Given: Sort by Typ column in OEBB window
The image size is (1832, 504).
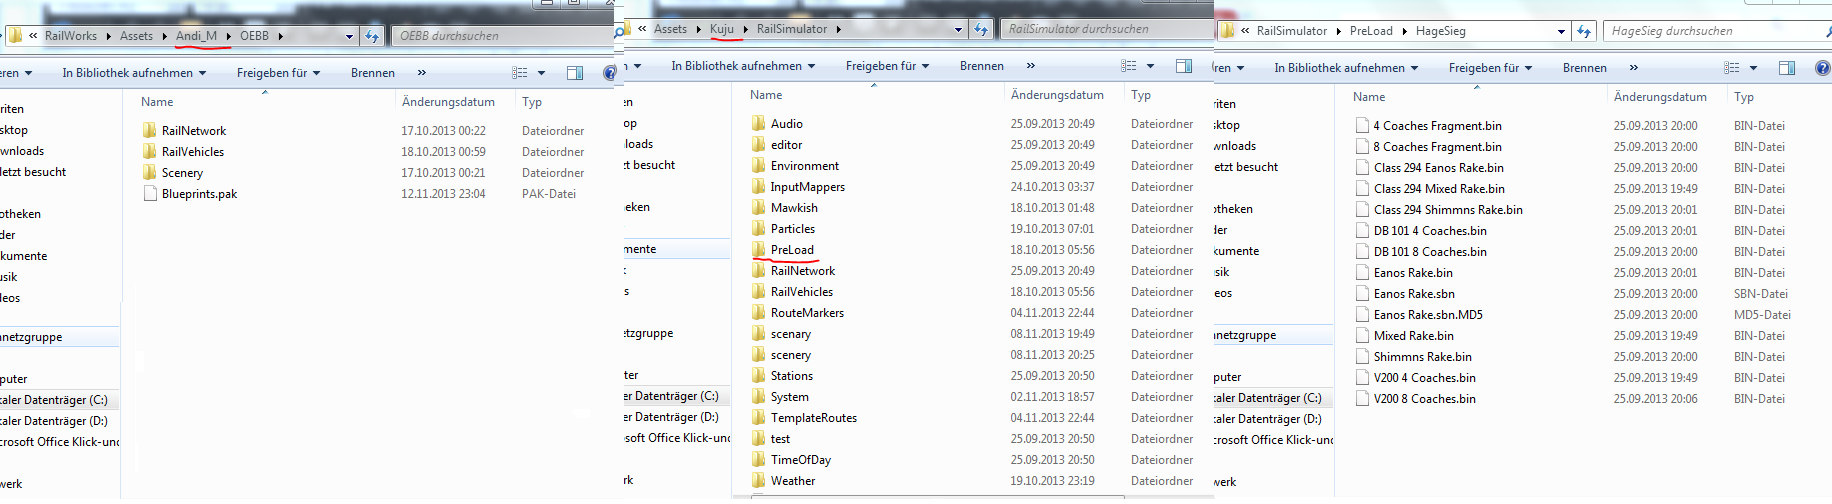Looking at the screenshot, I should (x=532, y=102).
